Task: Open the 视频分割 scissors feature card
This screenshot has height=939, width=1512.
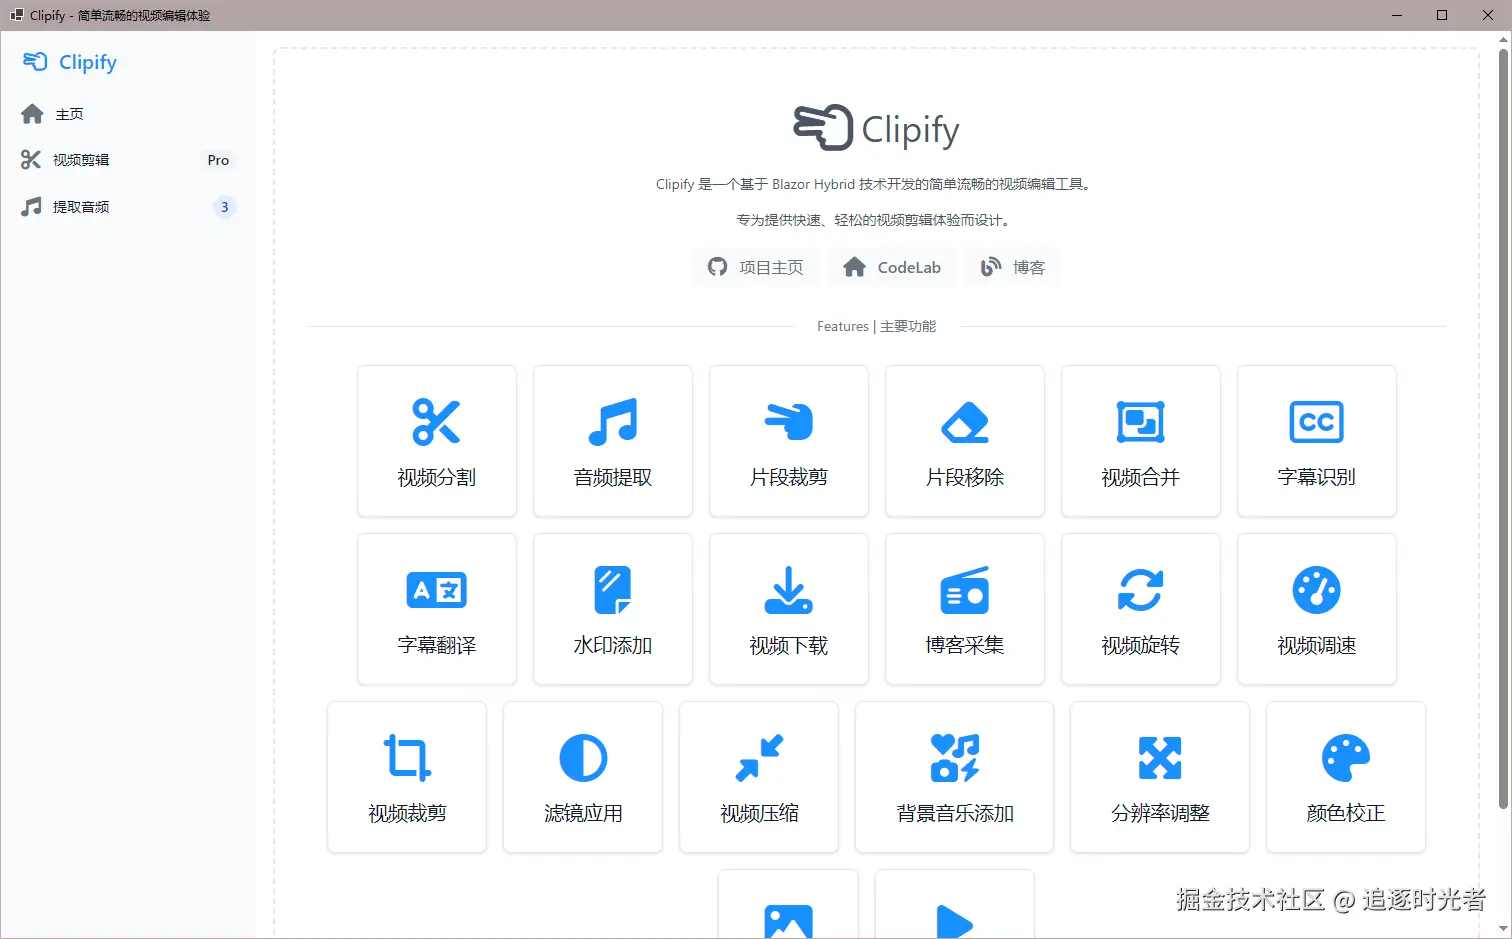Action: pyautogui.click(x=437, y=441)
